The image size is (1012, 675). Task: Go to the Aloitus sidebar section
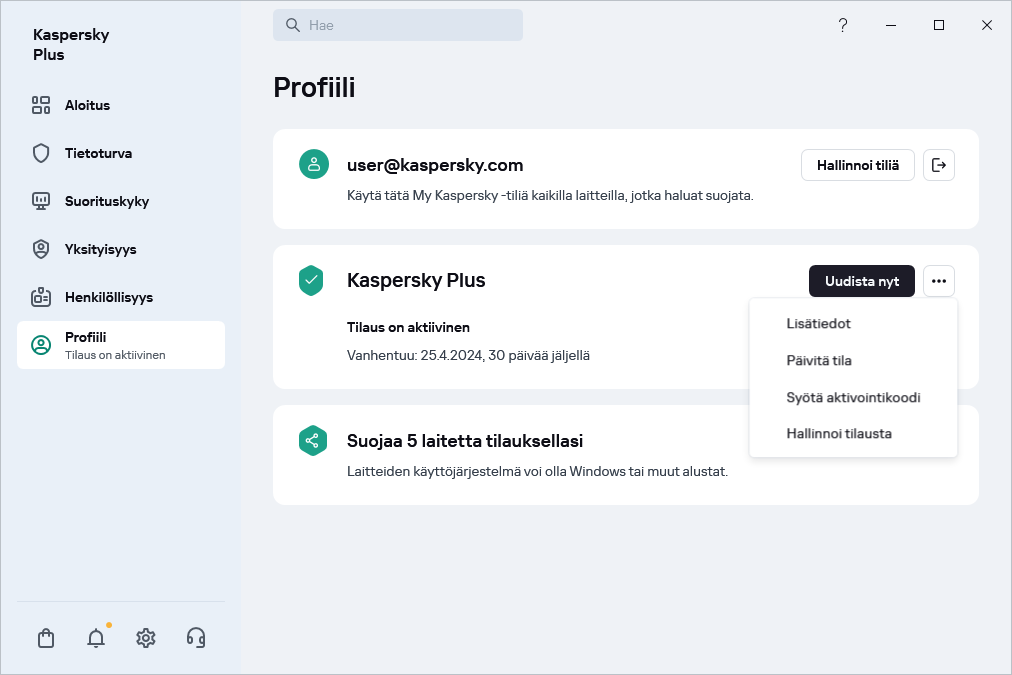(x=87, y=105)
